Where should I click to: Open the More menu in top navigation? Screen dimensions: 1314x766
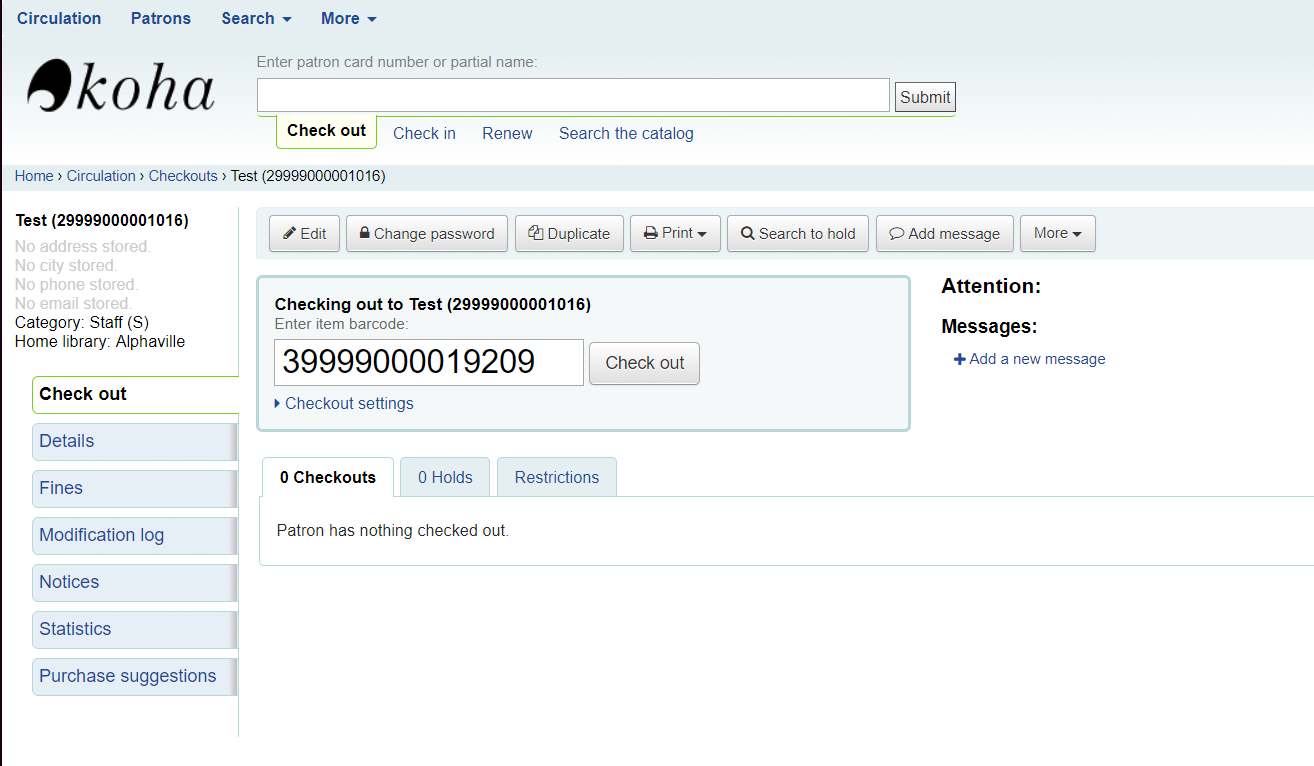[x=348, y=18]
